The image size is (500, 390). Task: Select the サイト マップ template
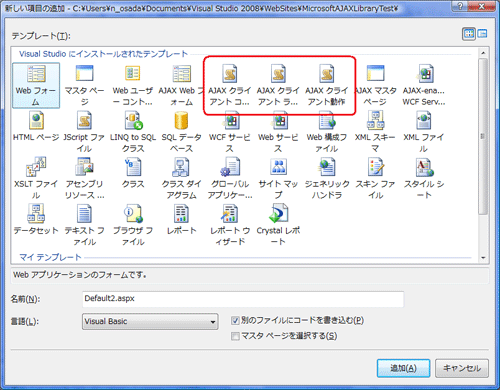point(278,179)
